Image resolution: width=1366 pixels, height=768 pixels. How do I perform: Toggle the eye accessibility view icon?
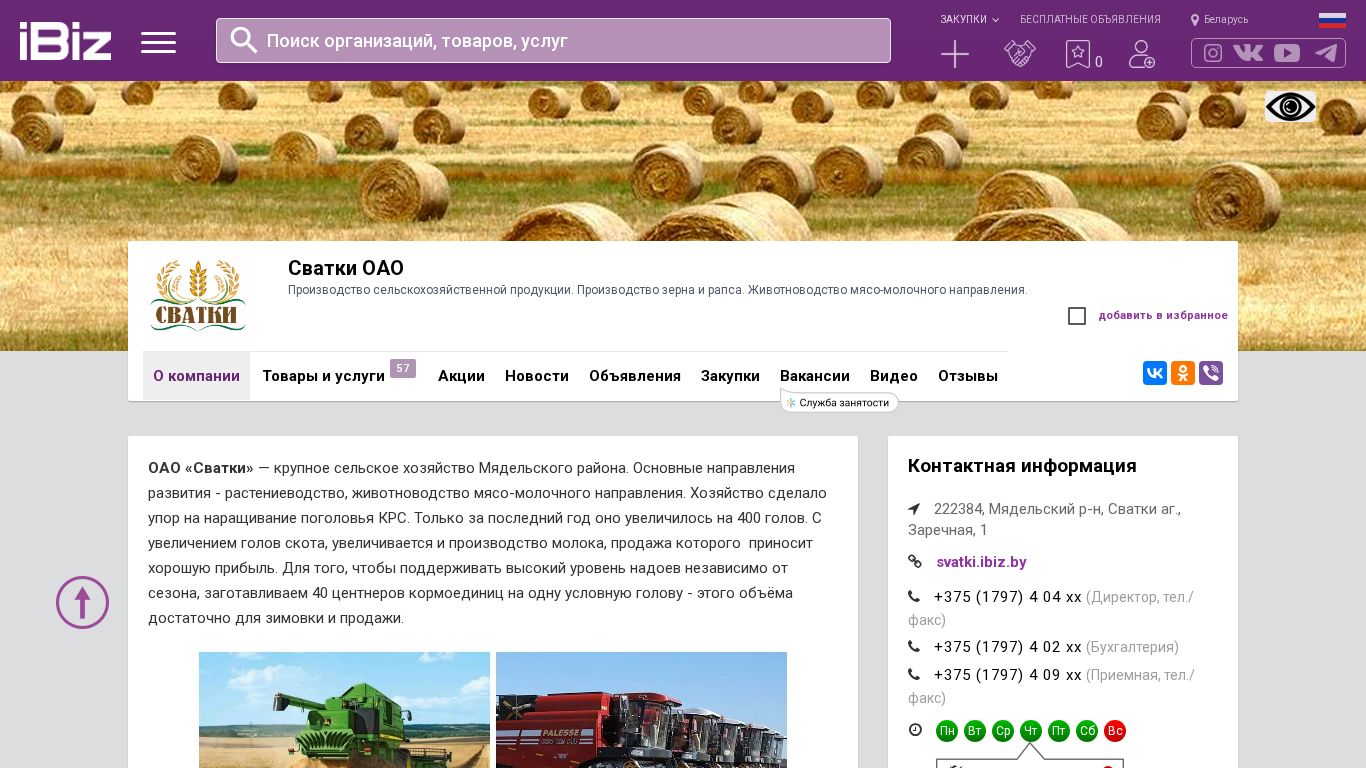click(1290, 107)
